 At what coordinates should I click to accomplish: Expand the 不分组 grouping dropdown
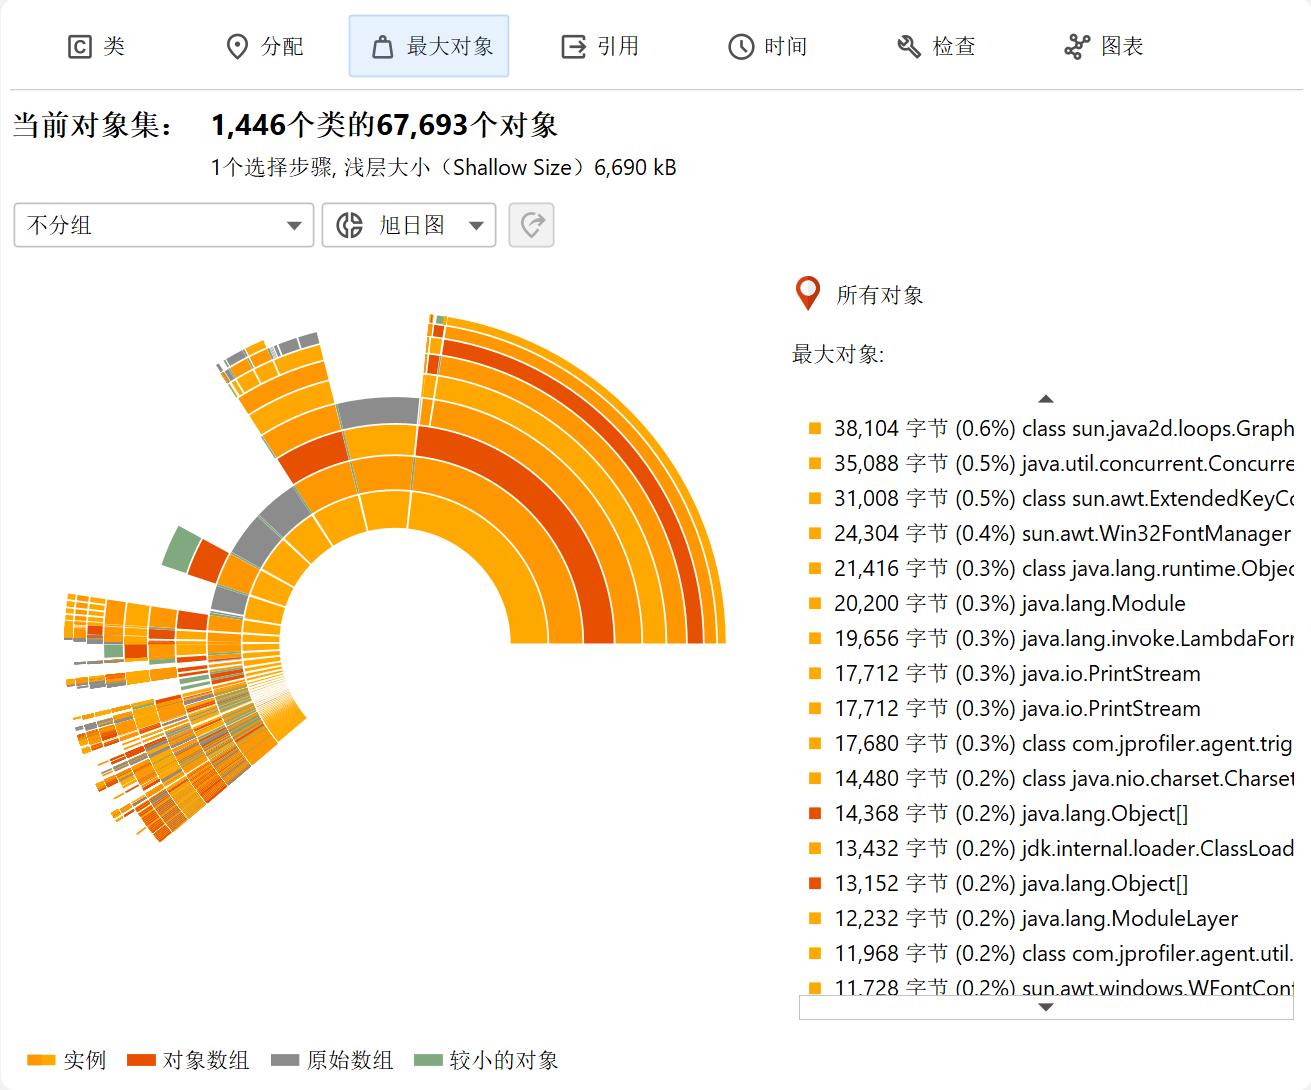click(x=164, y=225)
